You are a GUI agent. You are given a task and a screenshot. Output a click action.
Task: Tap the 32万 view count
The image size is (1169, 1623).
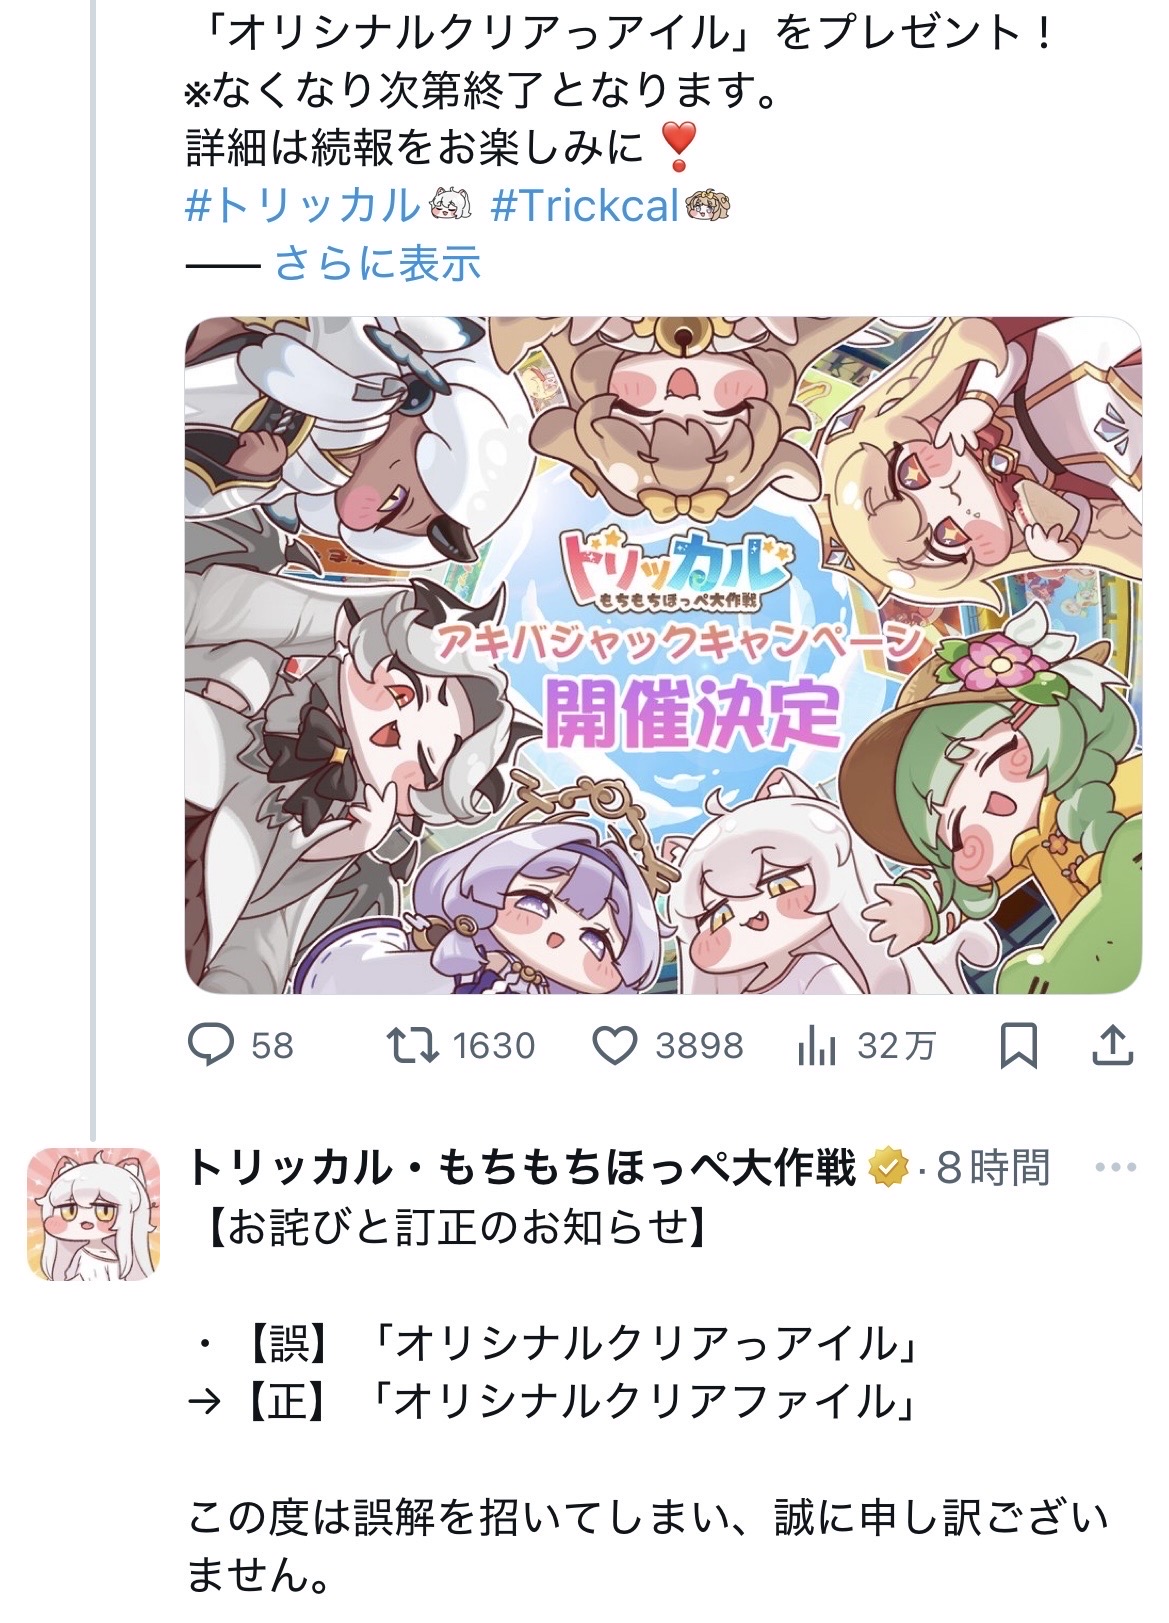(896, 1047)
